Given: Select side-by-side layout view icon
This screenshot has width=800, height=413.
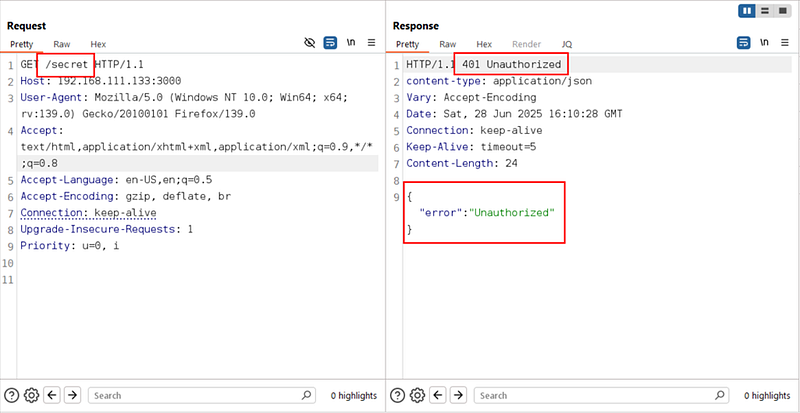Looking at the screenshot, I should click(747, 11).
